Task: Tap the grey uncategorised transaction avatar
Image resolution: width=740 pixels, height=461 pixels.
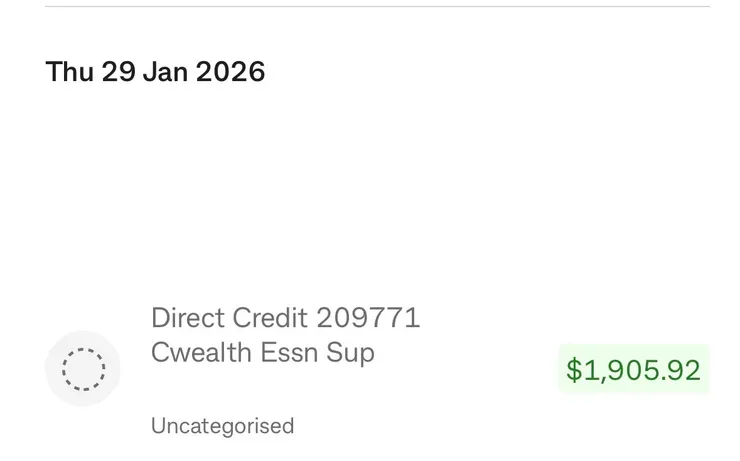Action: point(83,369)
